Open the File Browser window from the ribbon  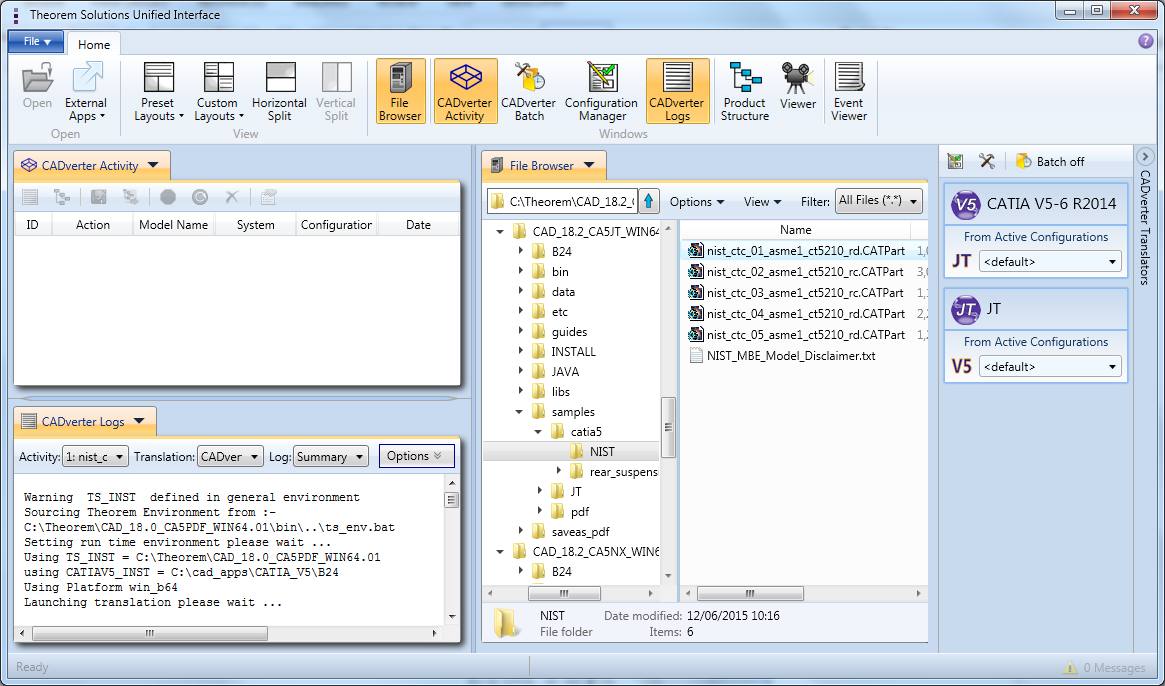pyautogui.click(x=400, y=91)
